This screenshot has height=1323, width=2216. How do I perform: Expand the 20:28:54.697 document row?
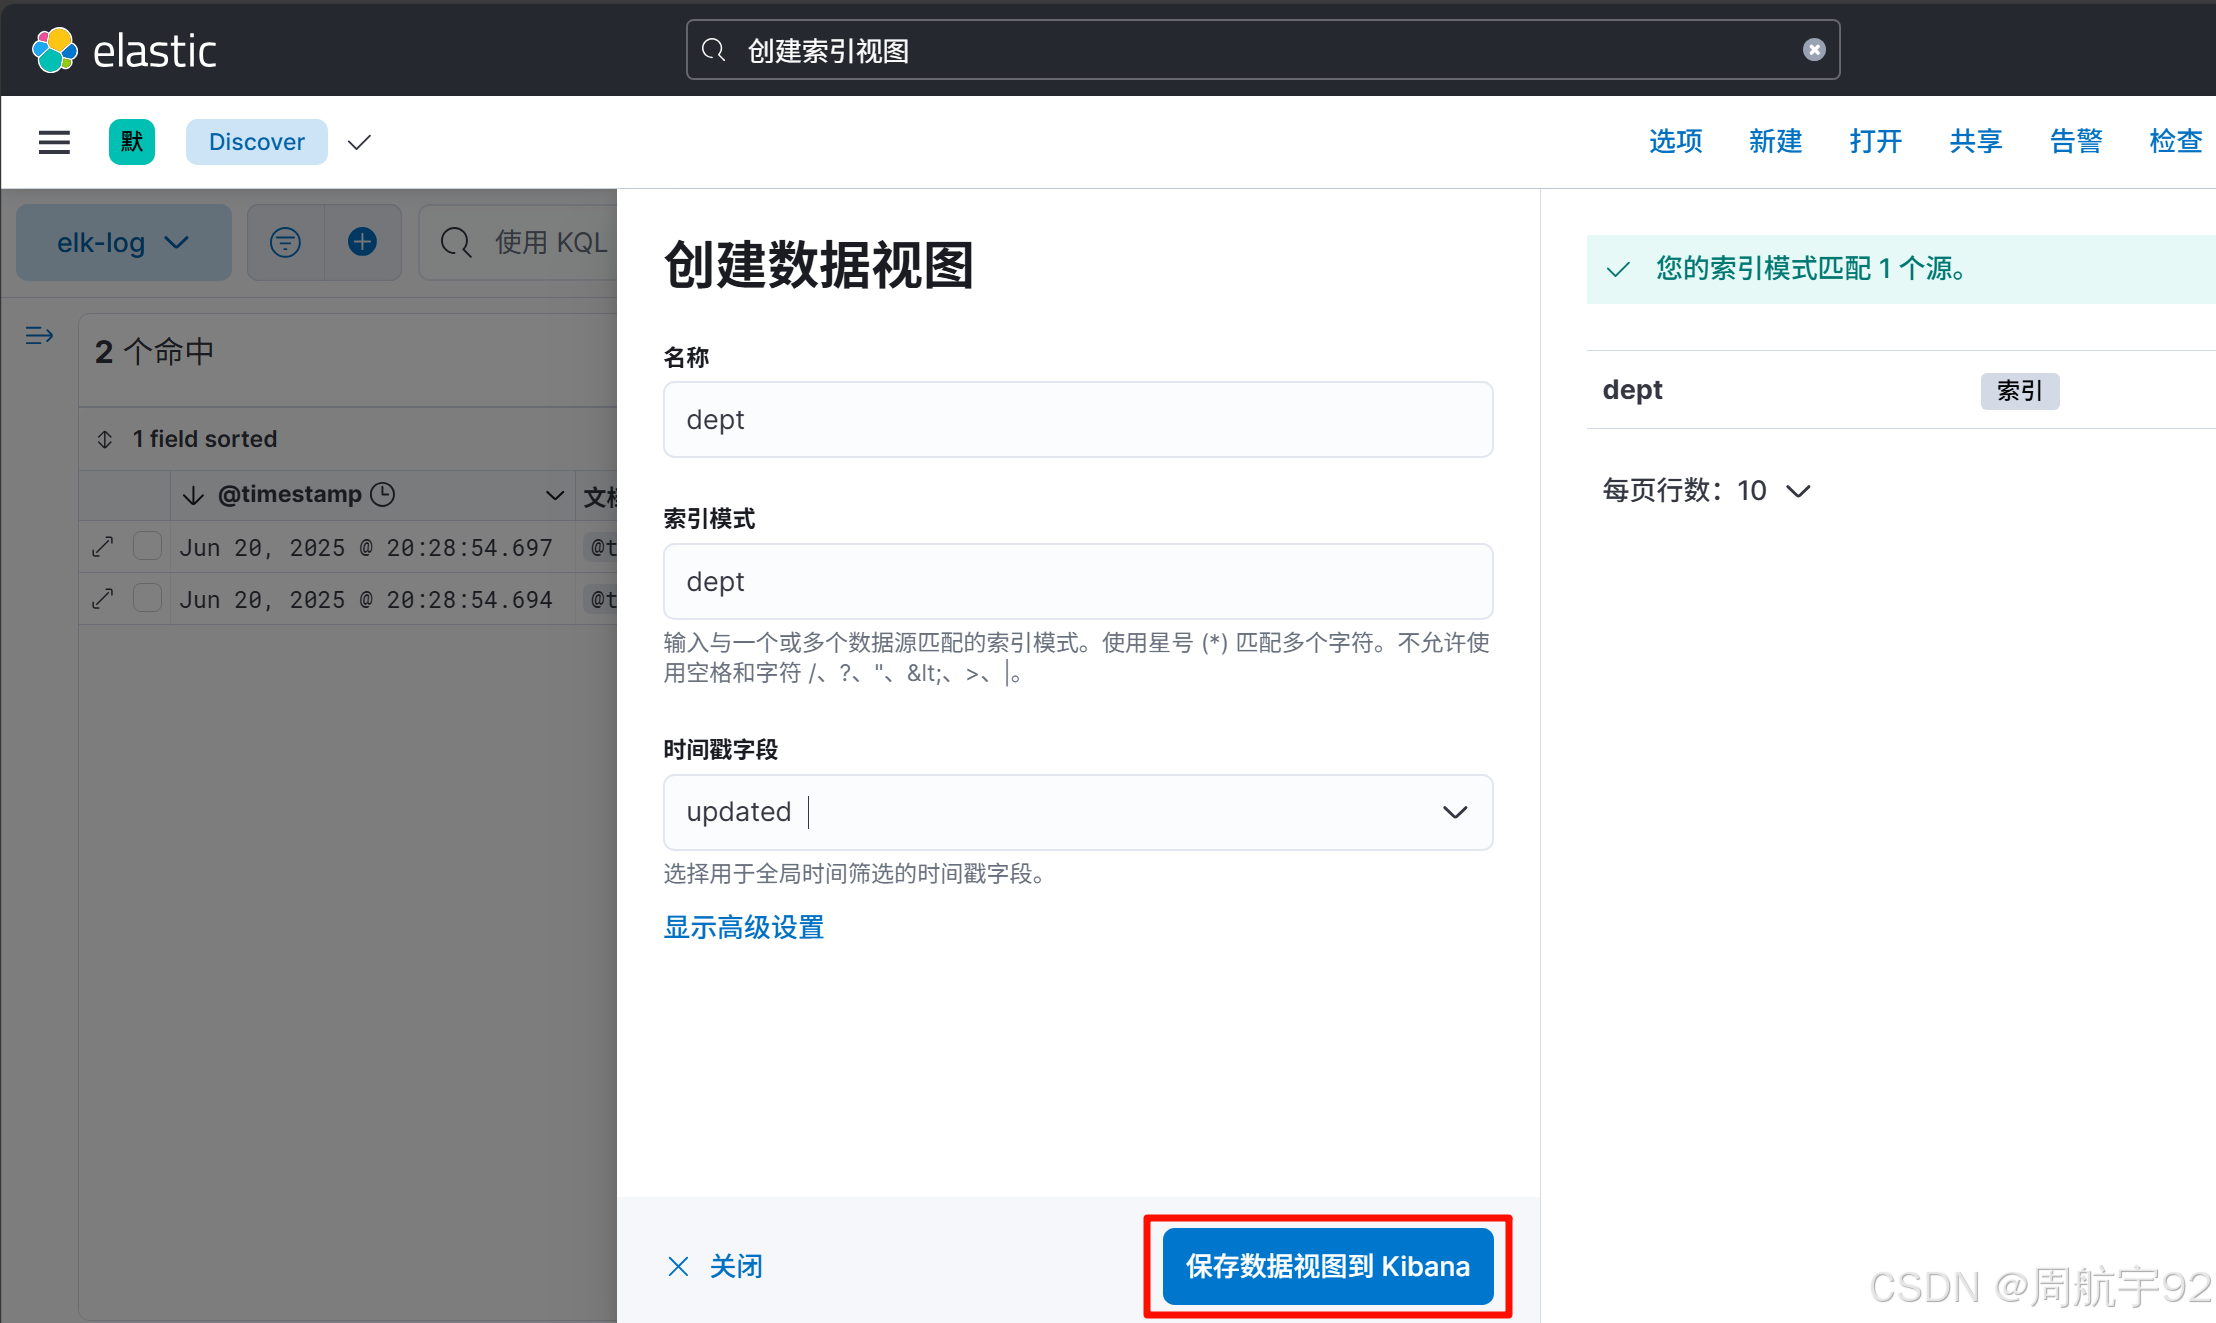click(102, 547)
